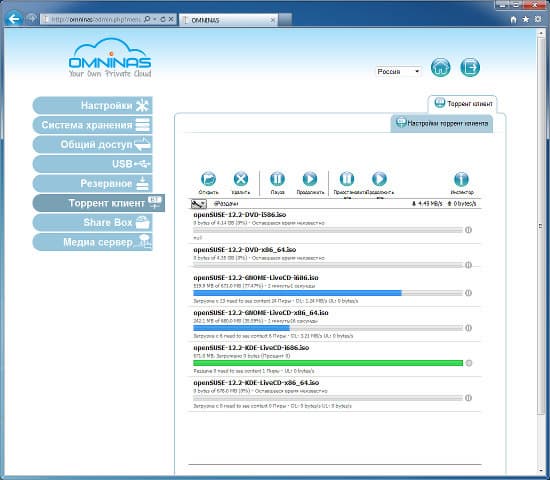Click the Продолжить (resume selected) play icon
Viewport: 550px width, 480px height.
pyautogui.click(x=310, y=179)
